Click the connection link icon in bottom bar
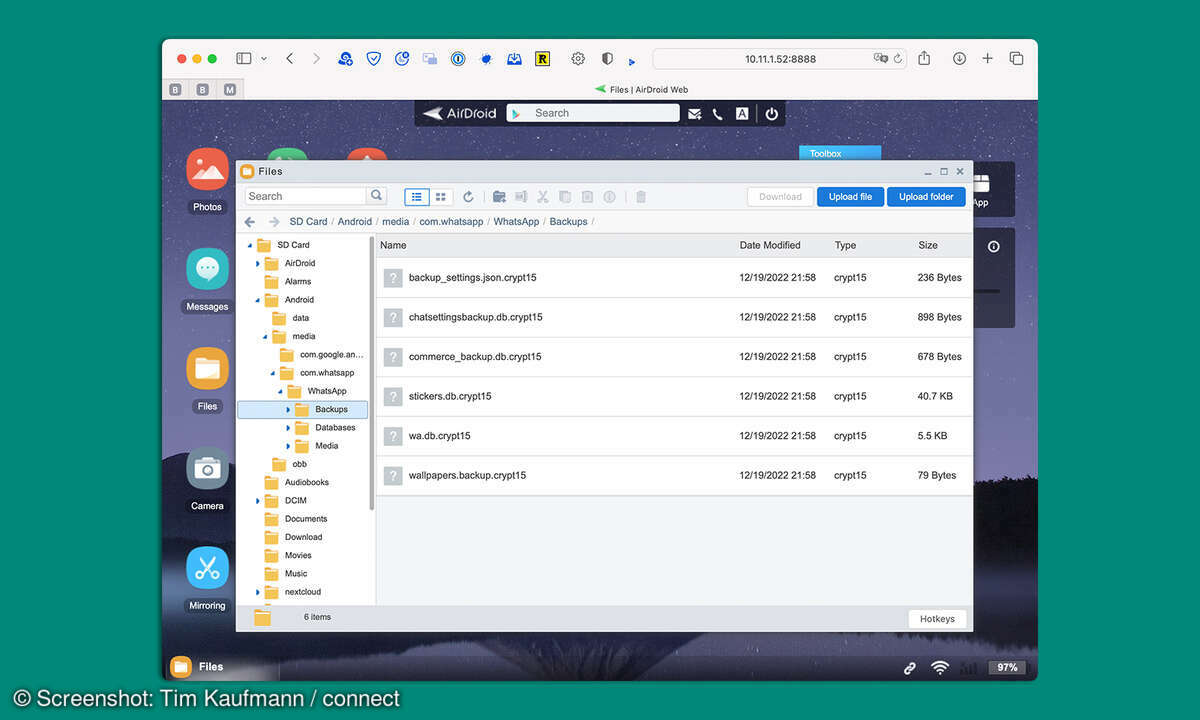Viewport: 1200px width, 720px height. 910,667
